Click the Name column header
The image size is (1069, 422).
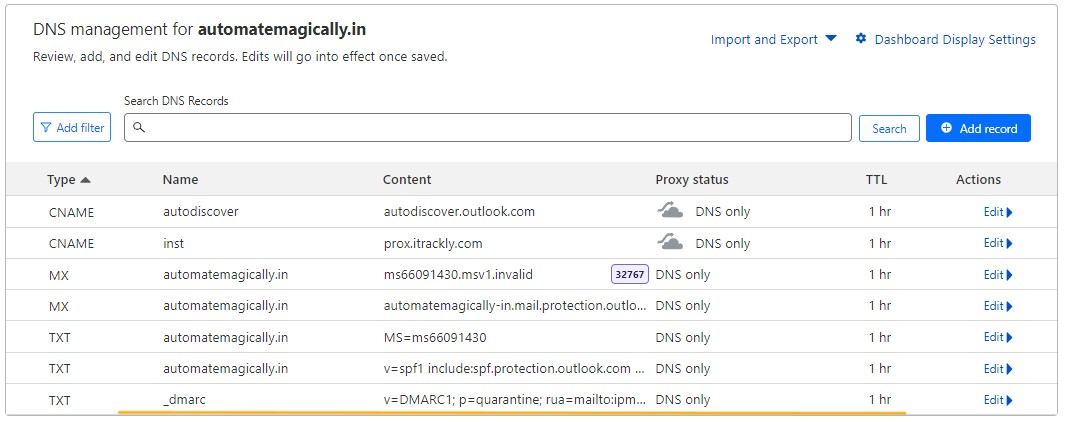click(180, 180)
